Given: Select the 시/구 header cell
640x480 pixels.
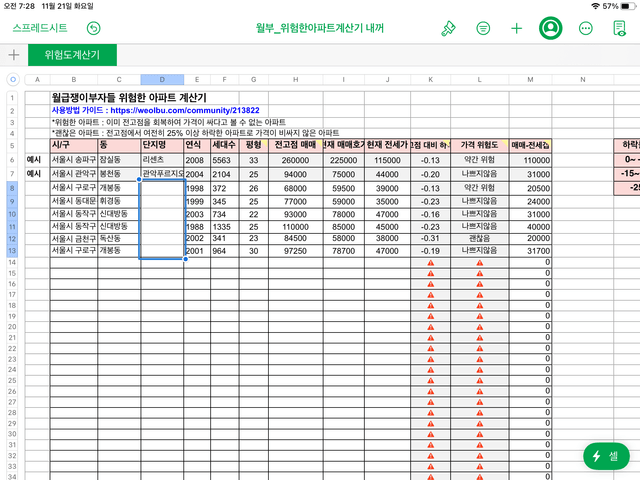Looking at the screenshot, I should (x=74, y=145).
